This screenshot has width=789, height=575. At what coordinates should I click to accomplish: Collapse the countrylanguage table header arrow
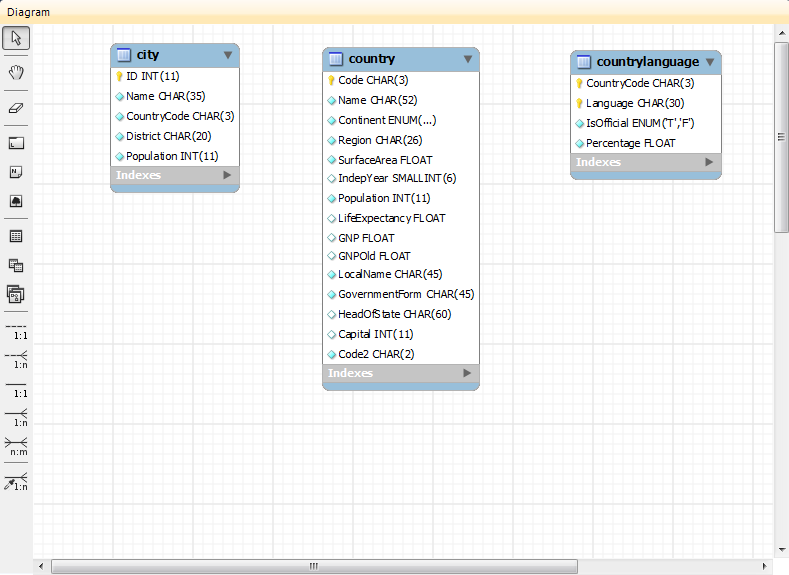710,62
